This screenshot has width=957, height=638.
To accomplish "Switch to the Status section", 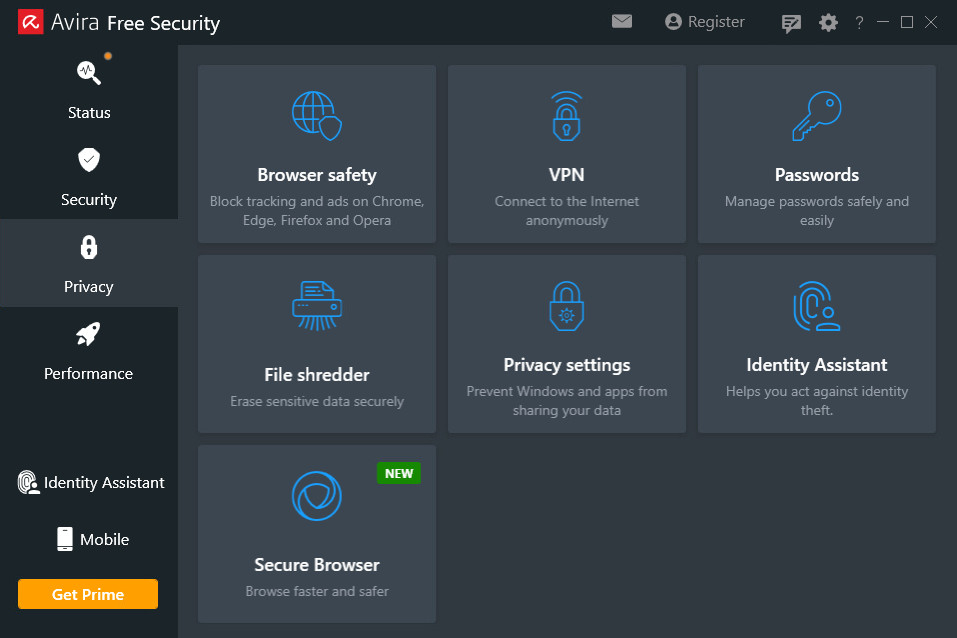I will pyautogui.click(x=89, y=89).
